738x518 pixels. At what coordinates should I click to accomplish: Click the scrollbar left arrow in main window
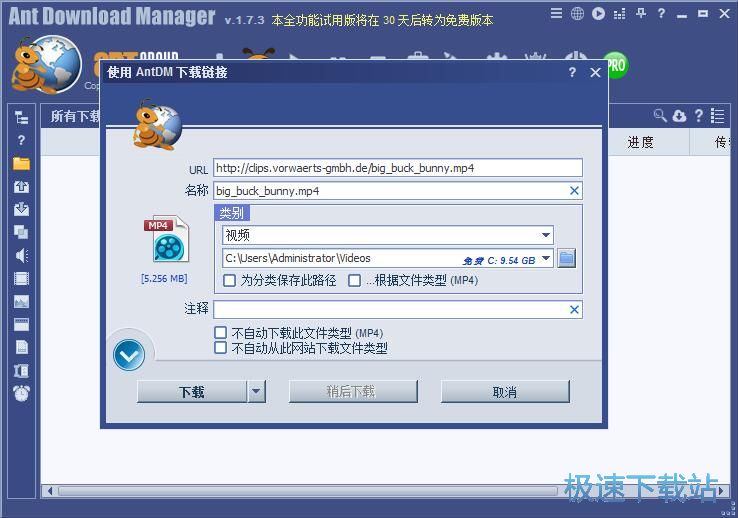49,491
